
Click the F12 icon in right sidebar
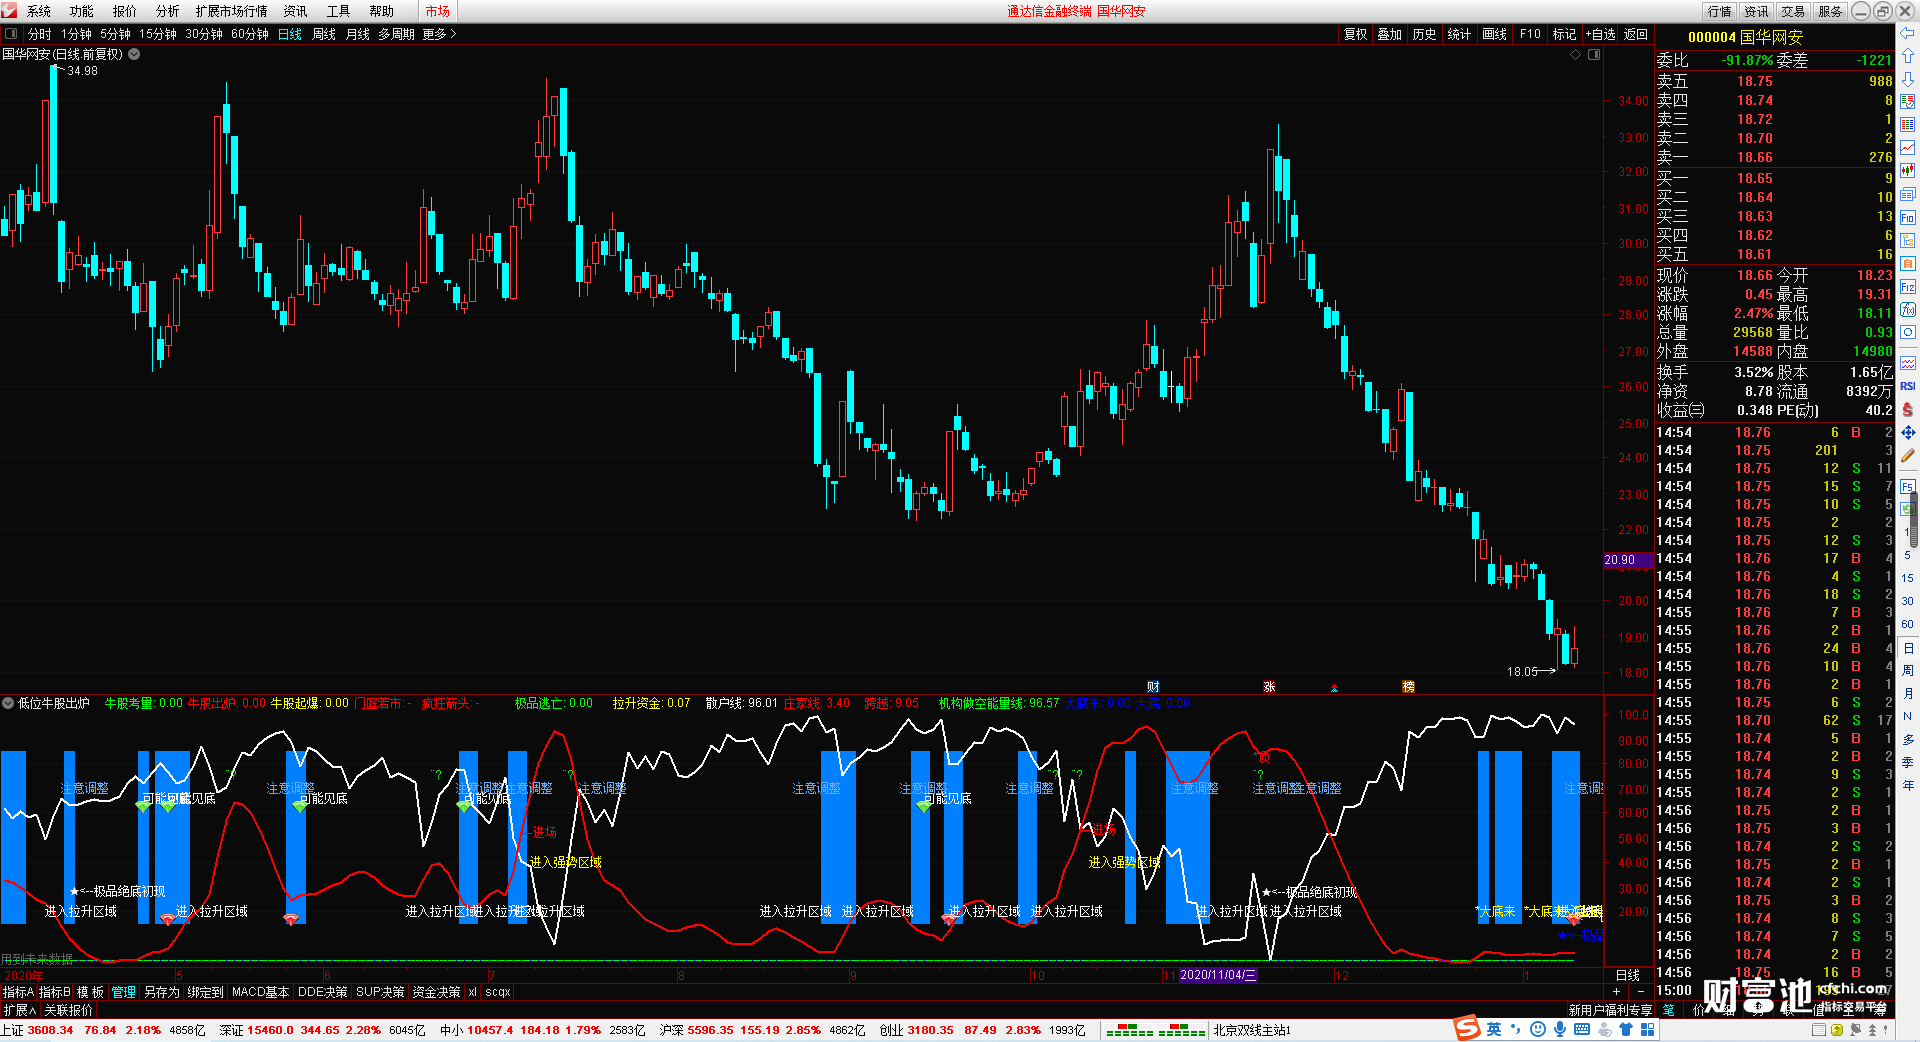tap(1908, 286)
